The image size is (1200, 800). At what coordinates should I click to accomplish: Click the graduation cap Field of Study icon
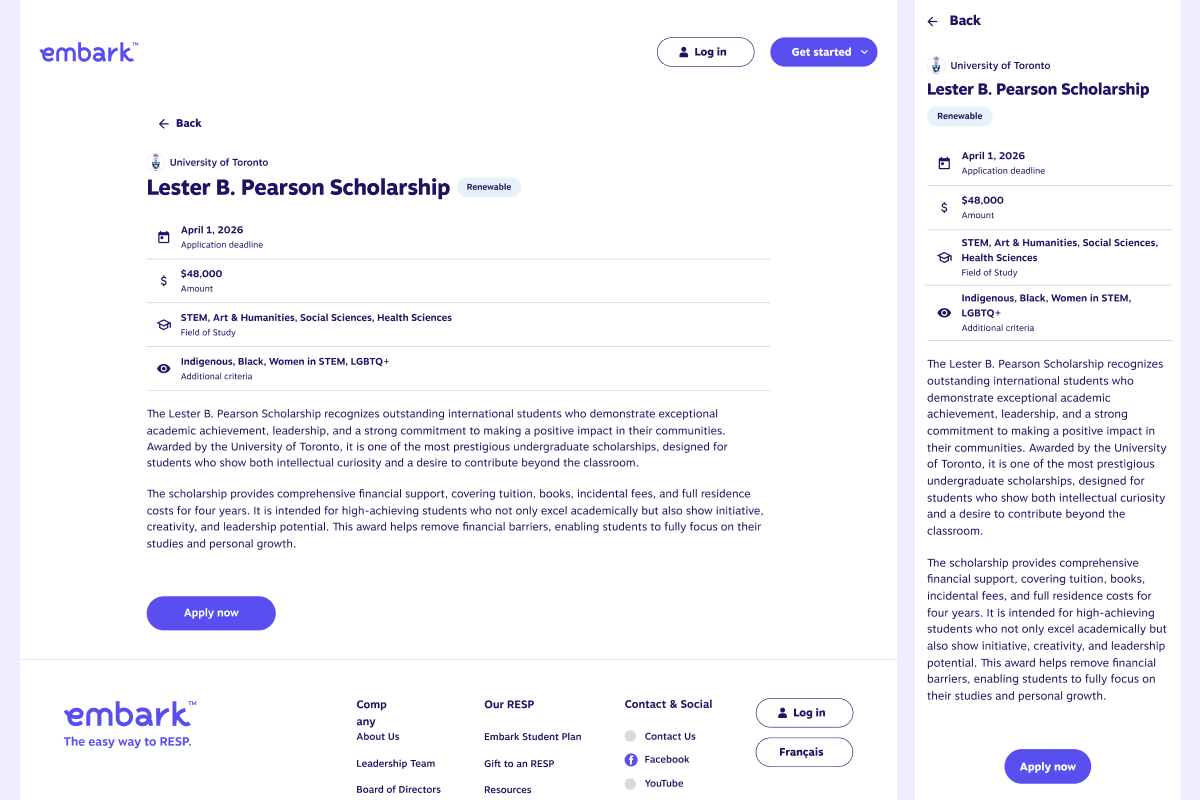[x=164, y=325]
